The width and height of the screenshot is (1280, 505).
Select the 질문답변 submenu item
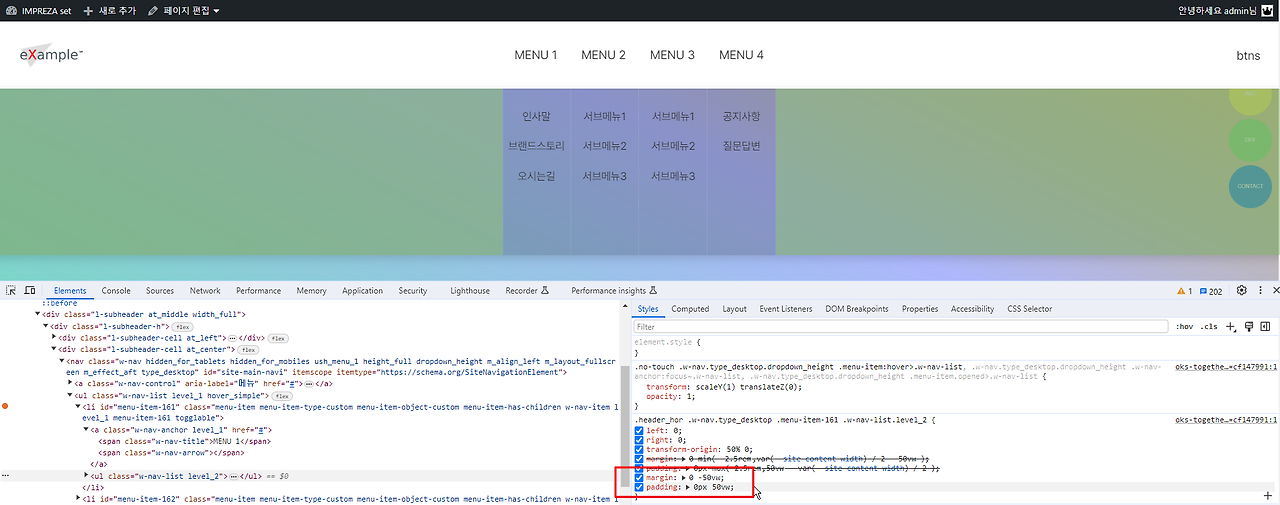pyautogui.click(x=741, y=146)
